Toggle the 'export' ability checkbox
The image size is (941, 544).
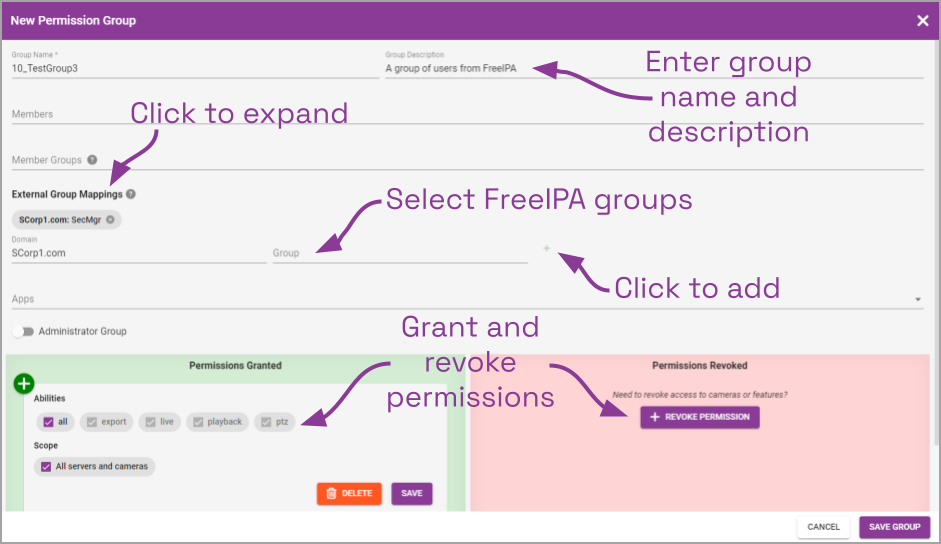click(92, 422)
